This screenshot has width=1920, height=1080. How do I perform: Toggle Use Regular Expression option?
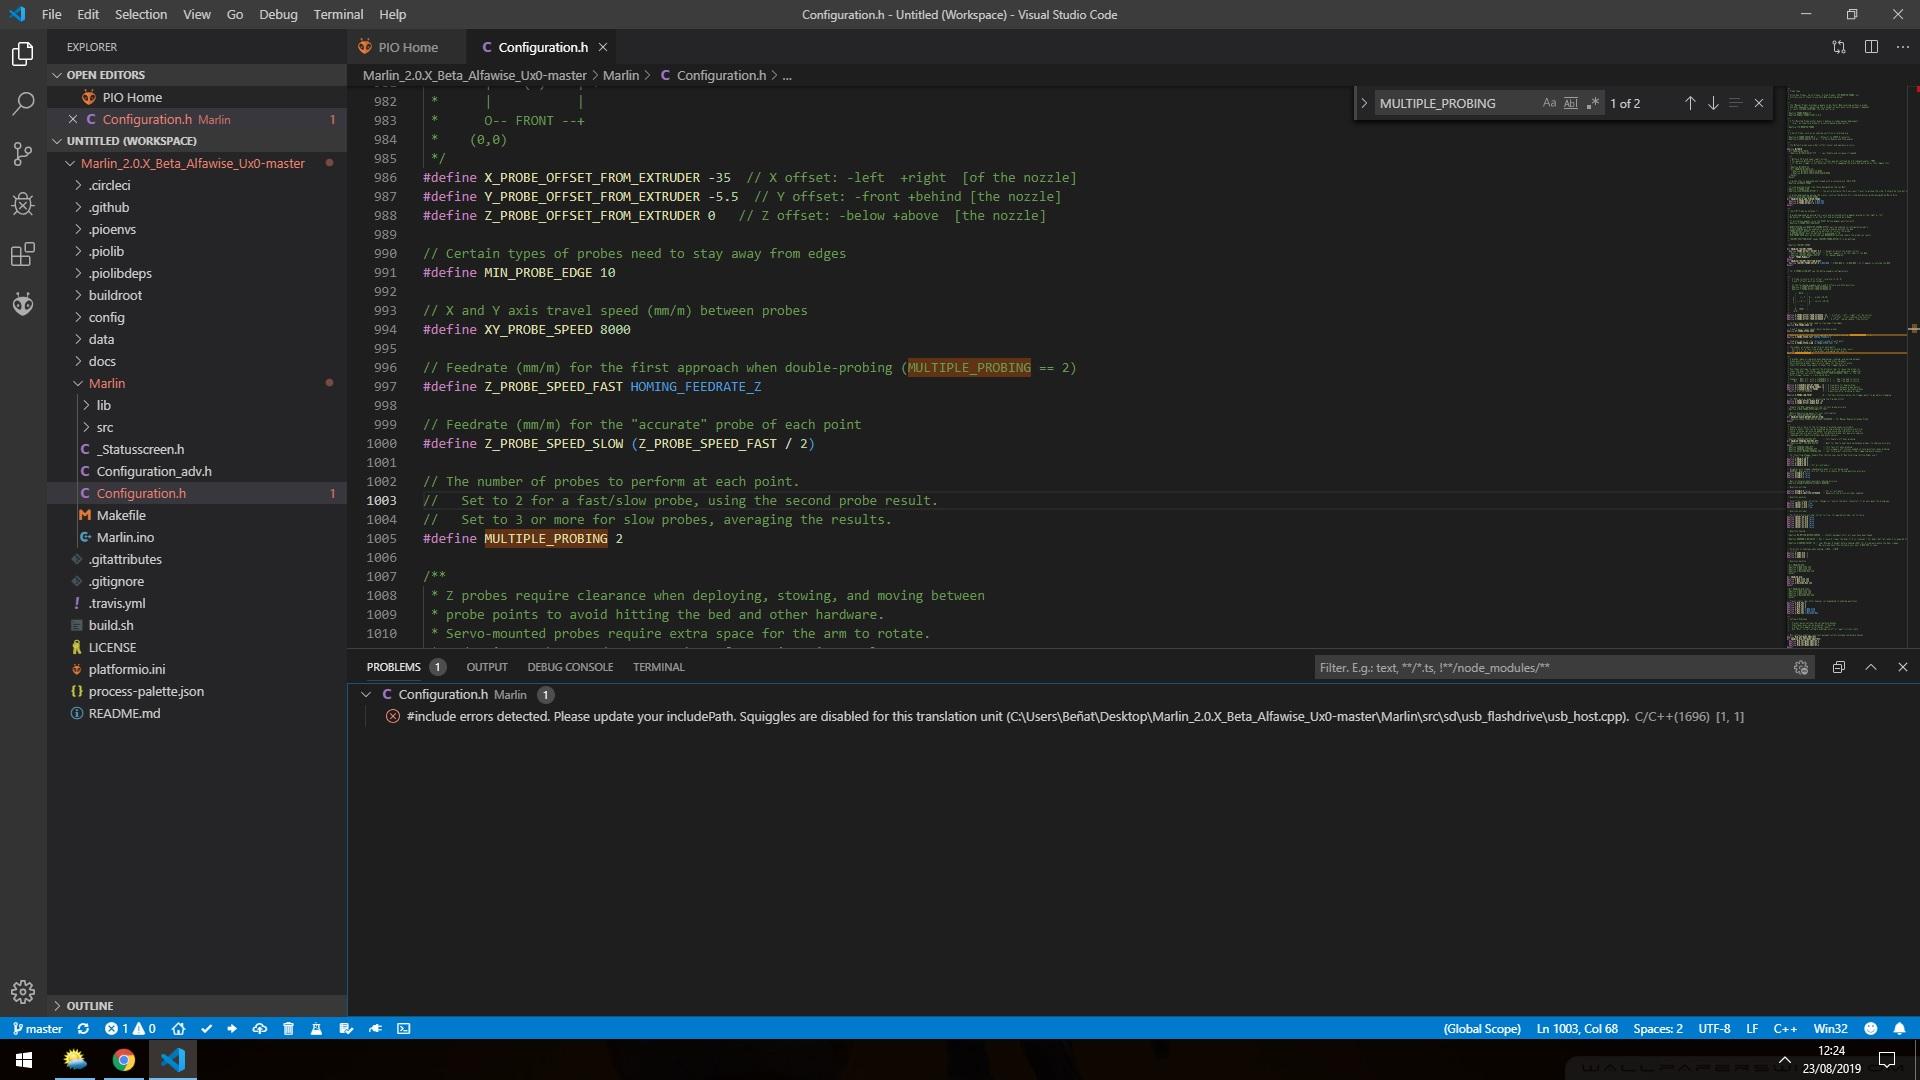pos(1592,103)
